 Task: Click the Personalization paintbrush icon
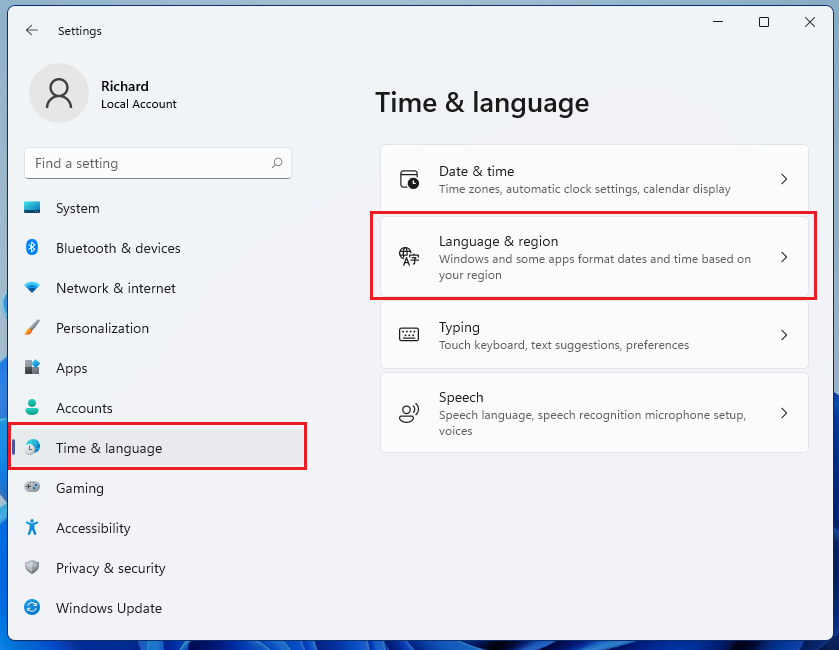point(32,328)
